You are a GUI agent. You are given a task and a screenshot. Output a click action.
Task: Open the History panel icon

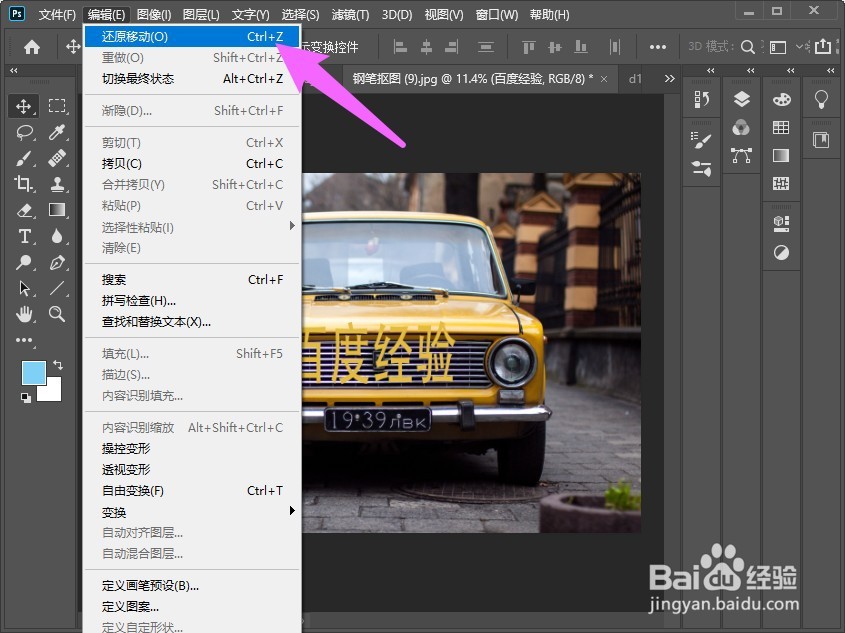702,99
